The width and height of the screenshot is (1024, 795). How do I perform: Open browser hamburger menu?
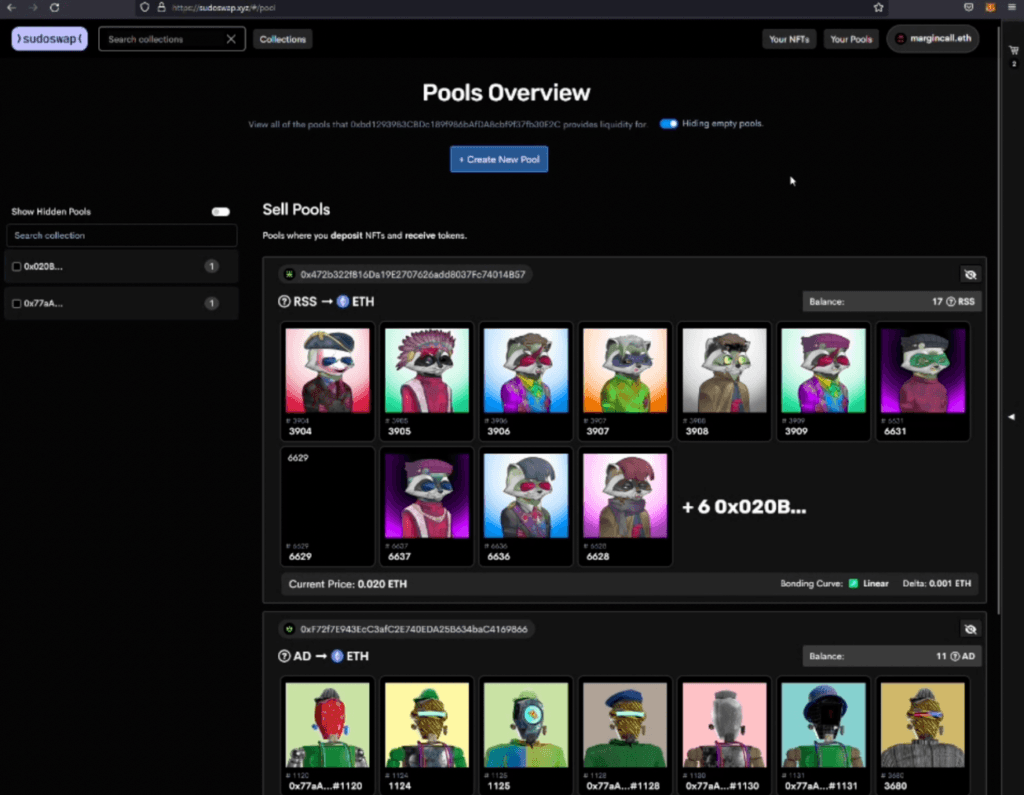[1011, 8]
